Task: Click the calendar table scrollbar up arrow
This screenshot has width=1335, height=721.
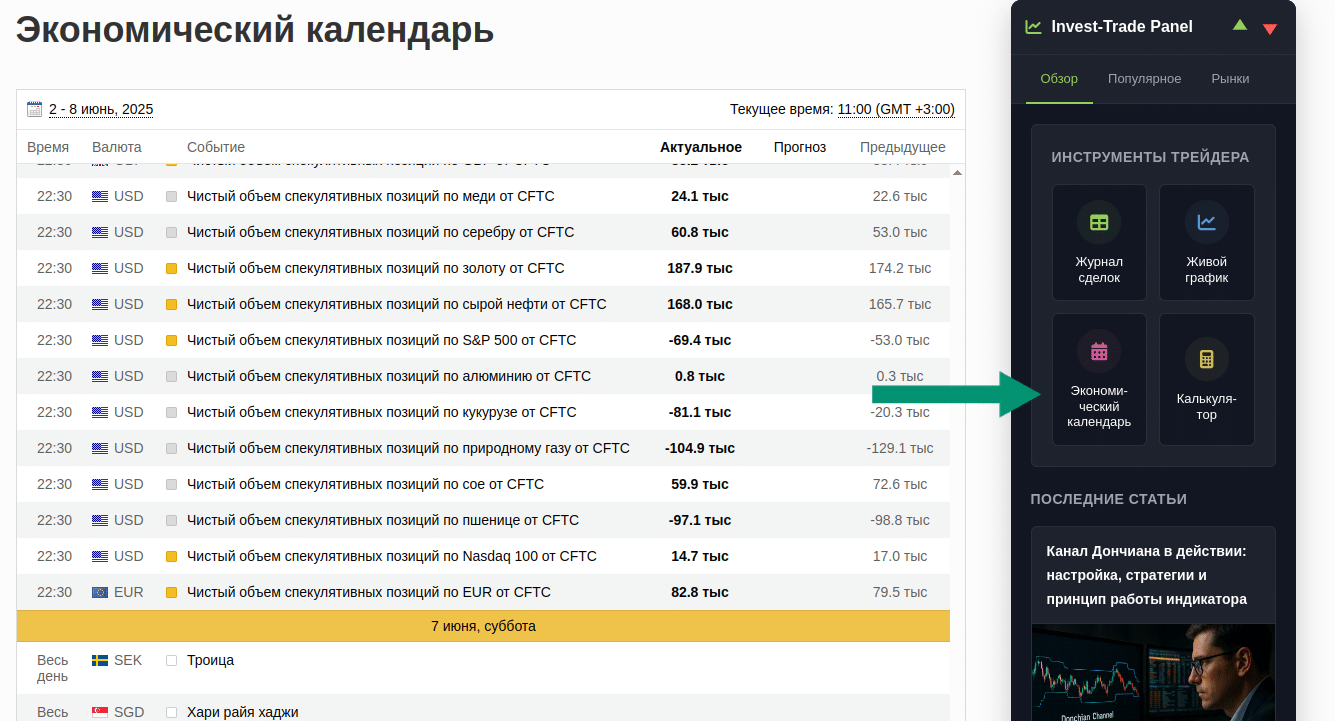Action: [957, 173]
